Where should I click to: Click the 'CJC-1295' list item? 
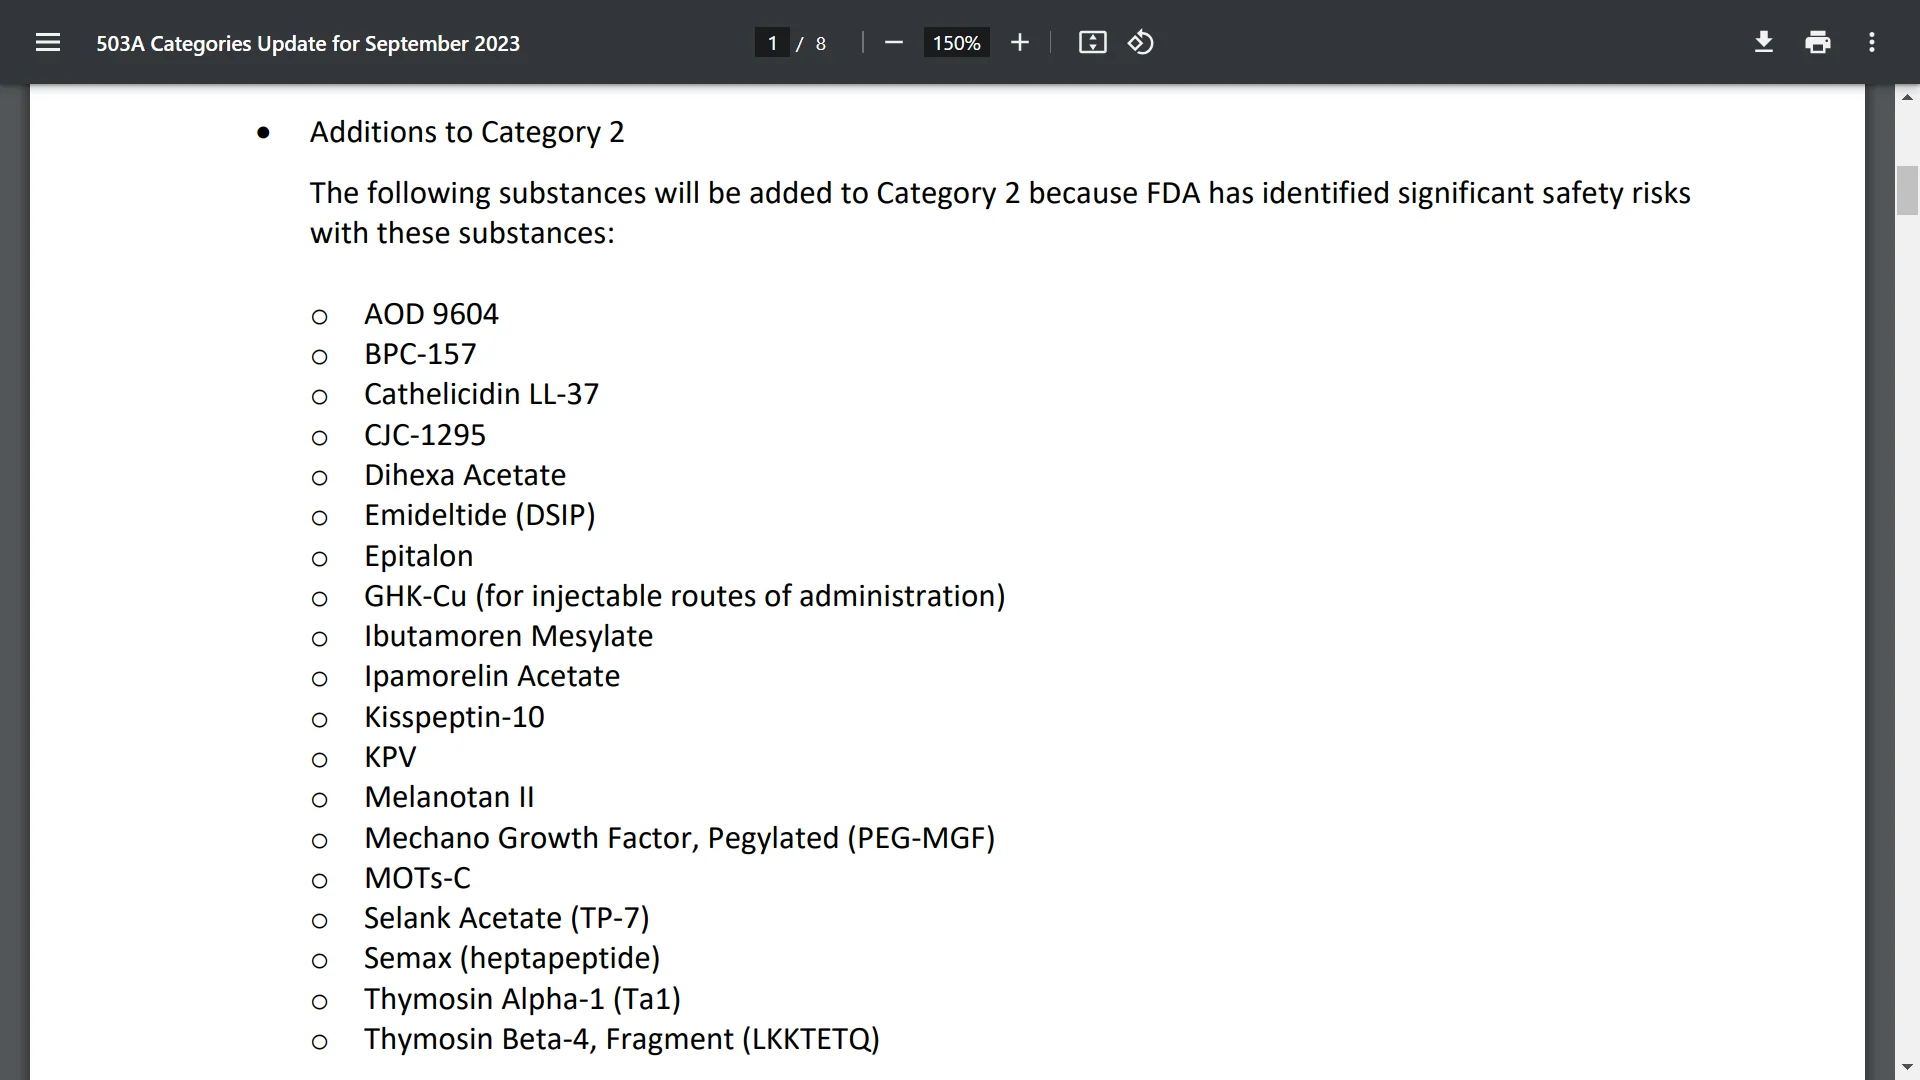pyautogui.click(x=425, y=435)
